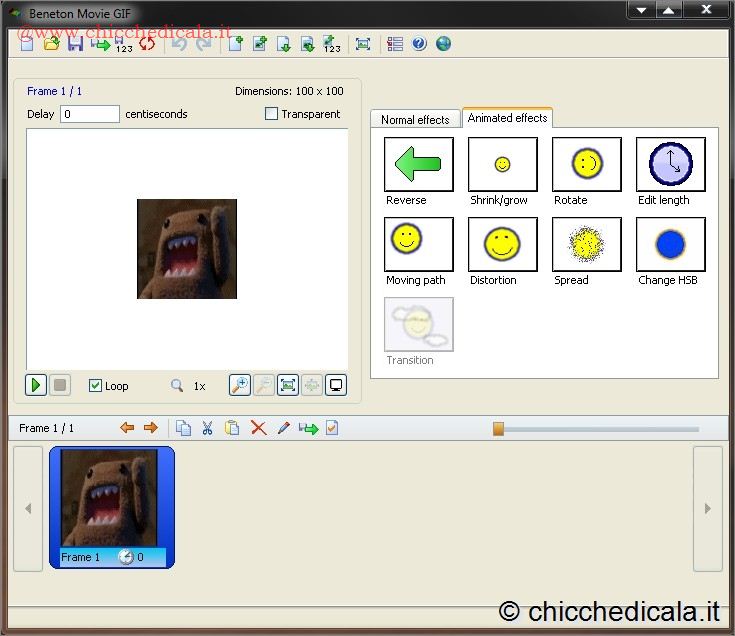The width and height of the screenshot is (735, 636).
Task: Switch to the Normal effects tab
Action: coord(415,120)
